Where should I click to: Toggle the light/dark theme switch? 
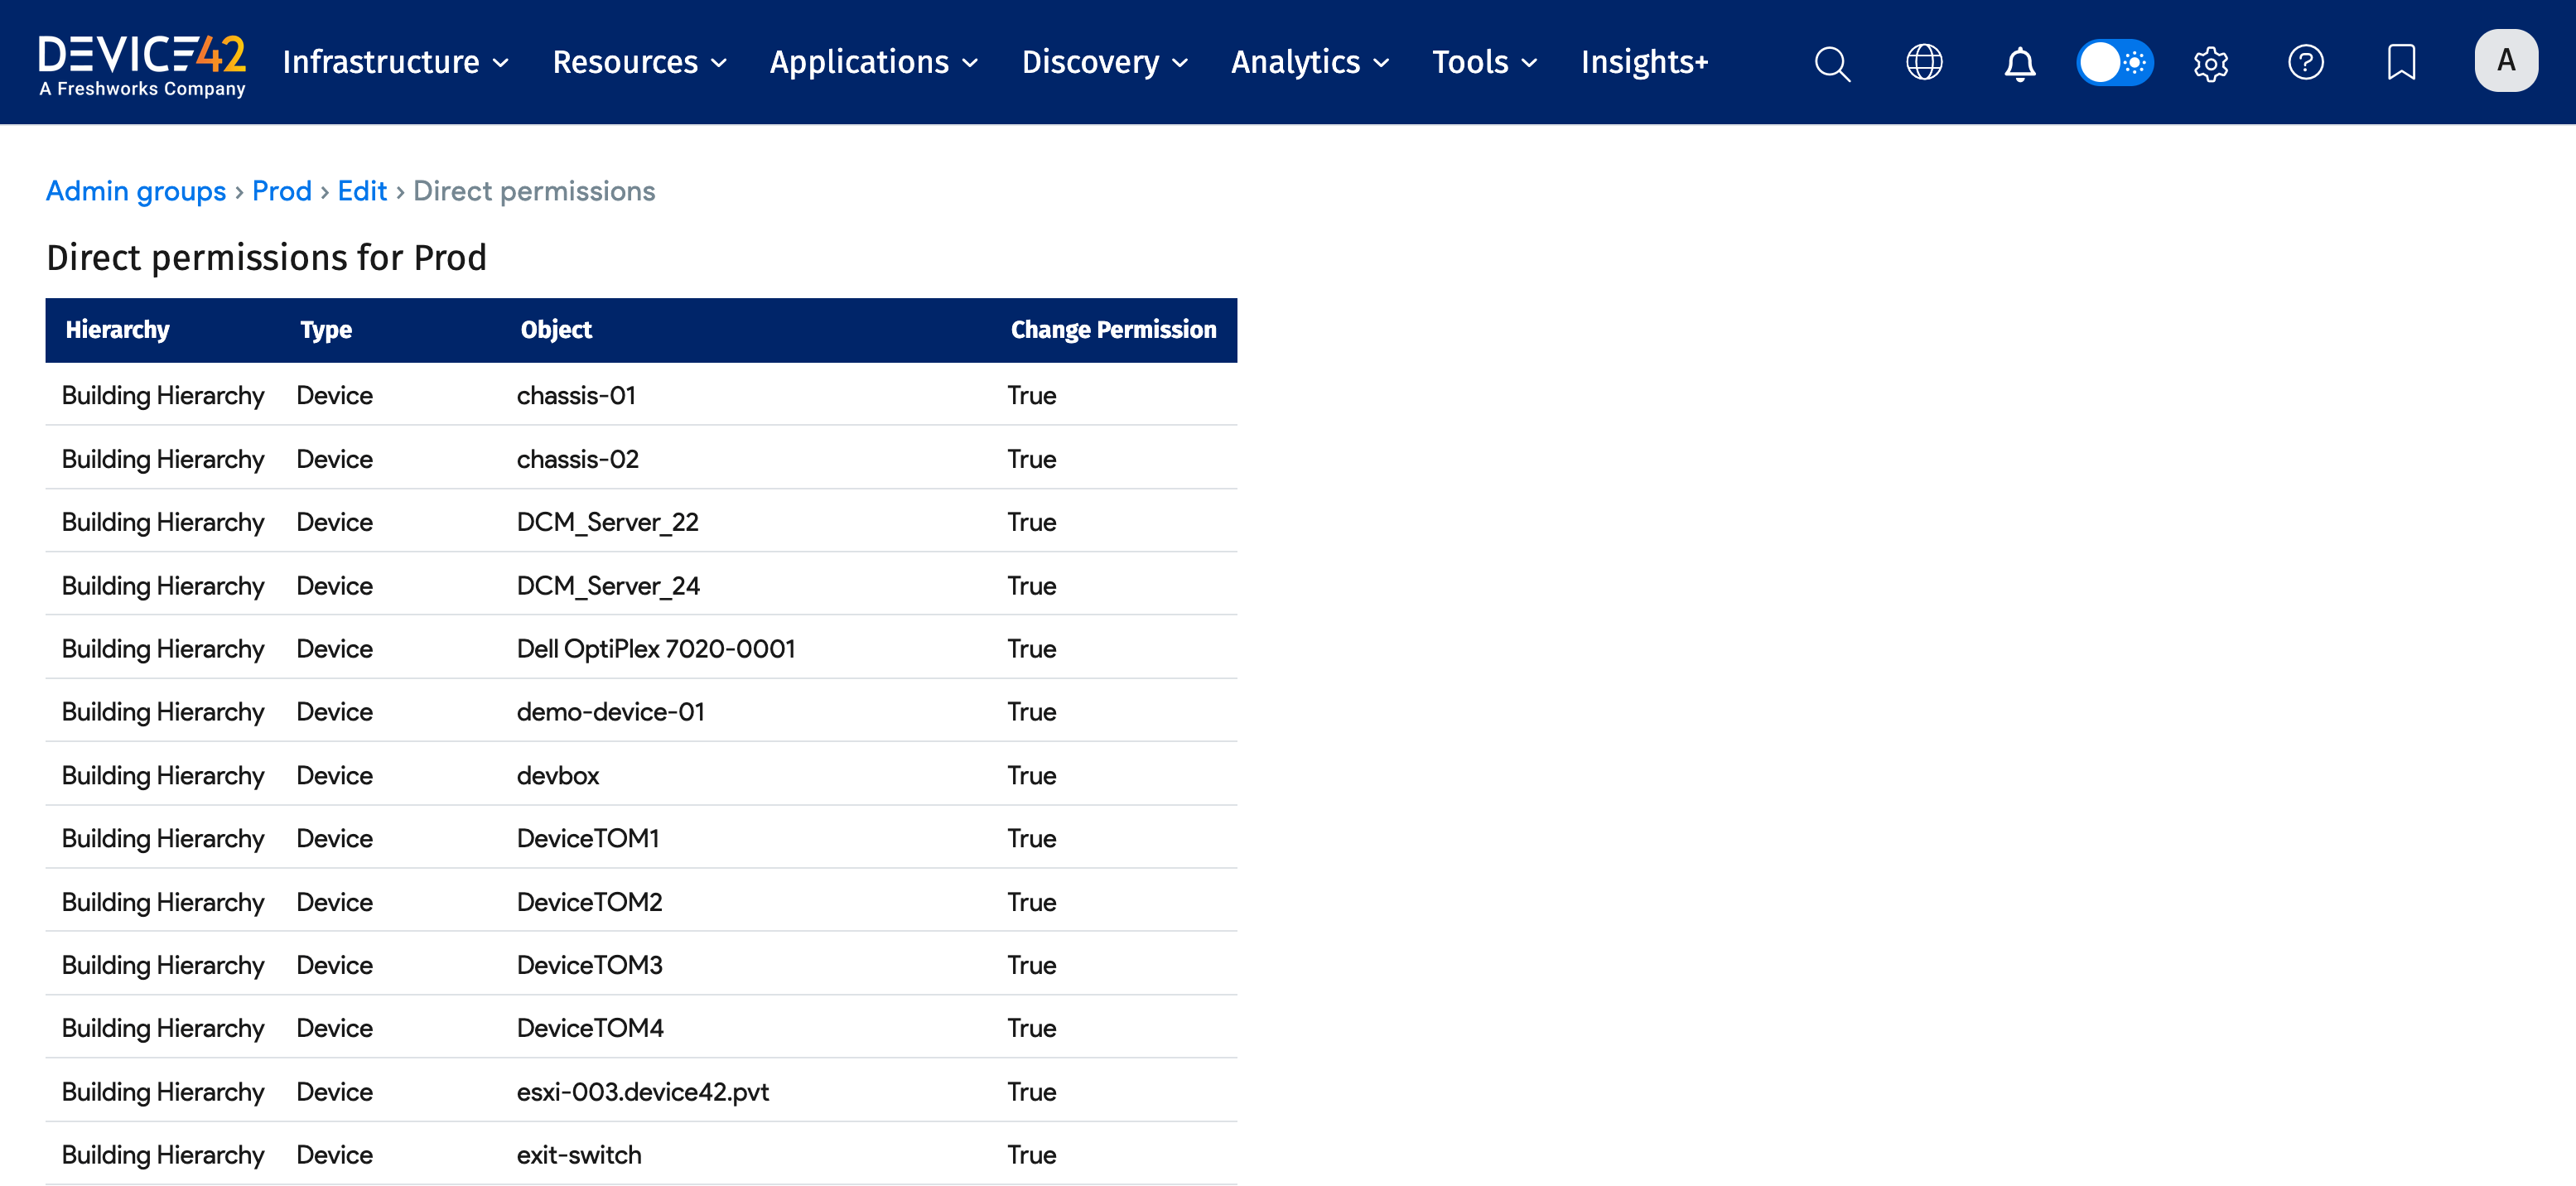2114,62
